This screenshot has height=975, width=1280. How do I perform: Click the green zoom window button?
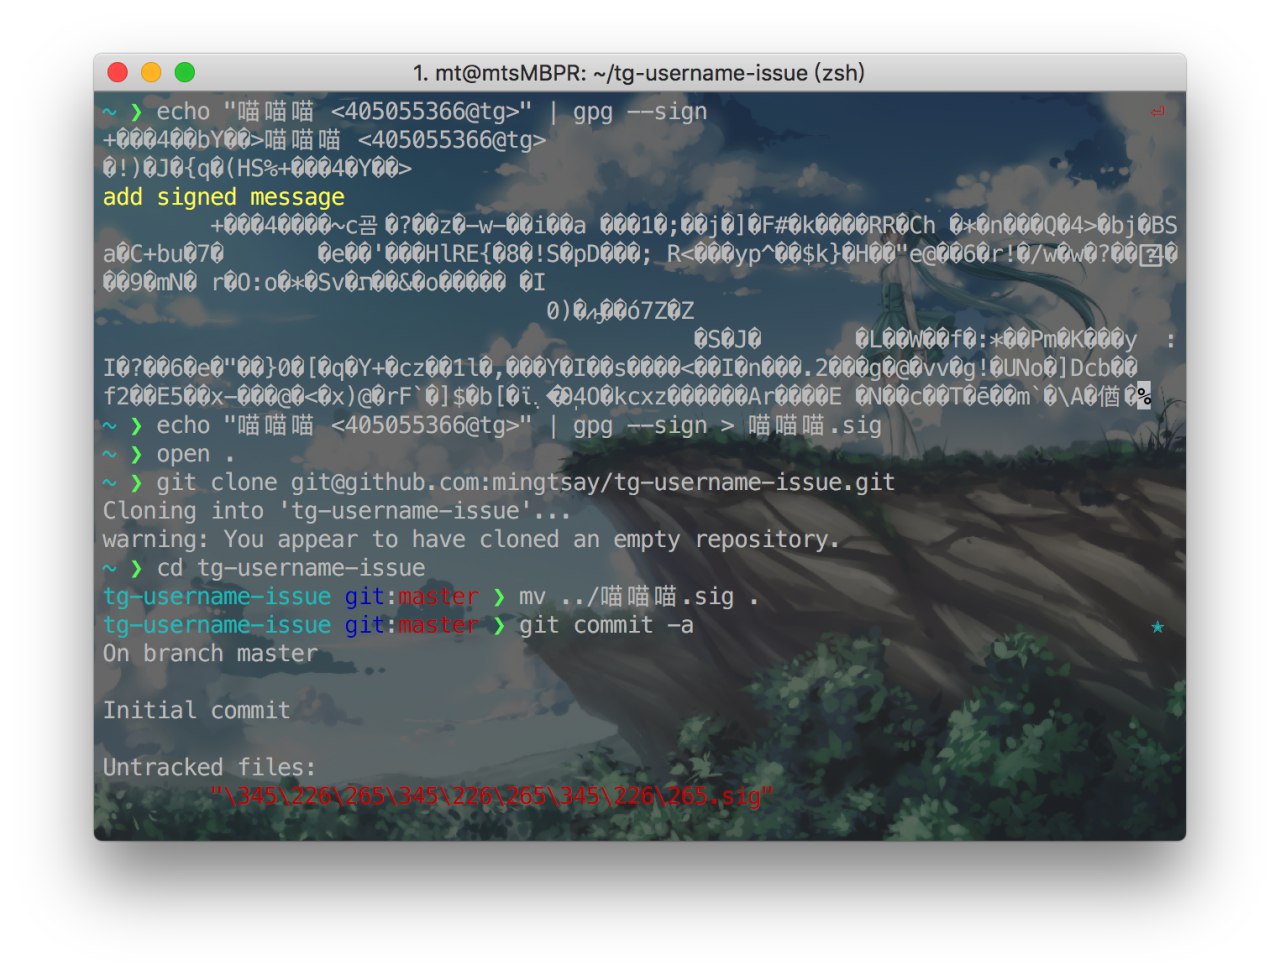(185, 72)
